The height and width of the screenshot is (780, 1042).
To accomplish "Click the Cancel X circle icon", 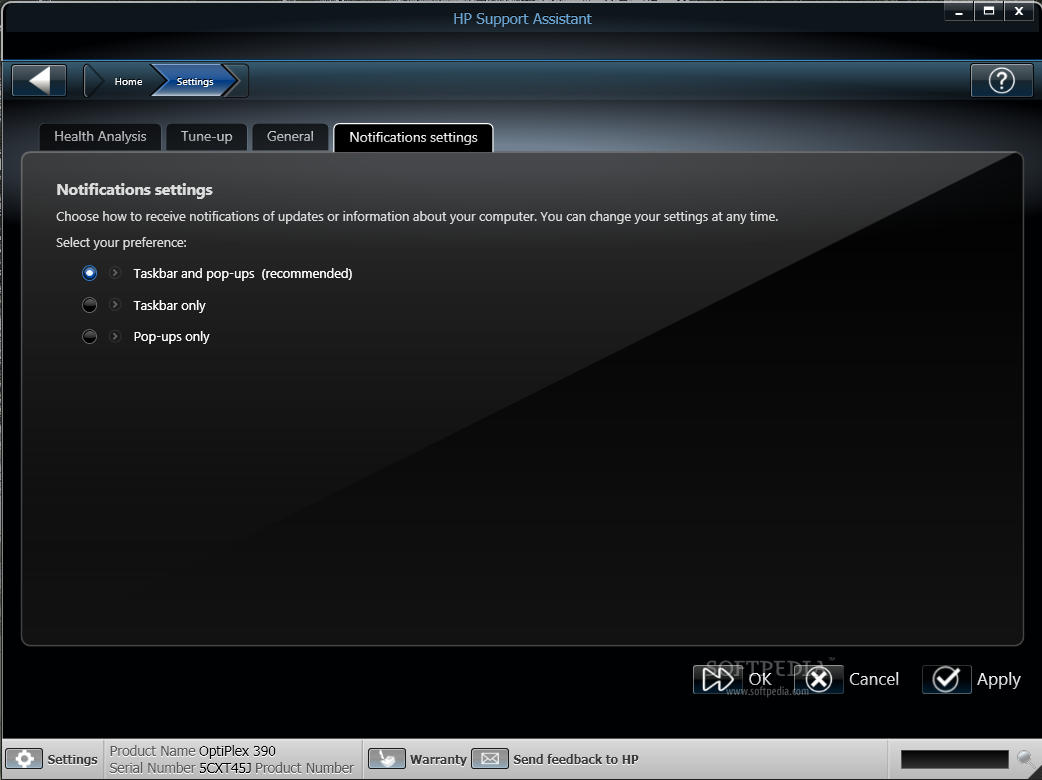I will 819,679.
